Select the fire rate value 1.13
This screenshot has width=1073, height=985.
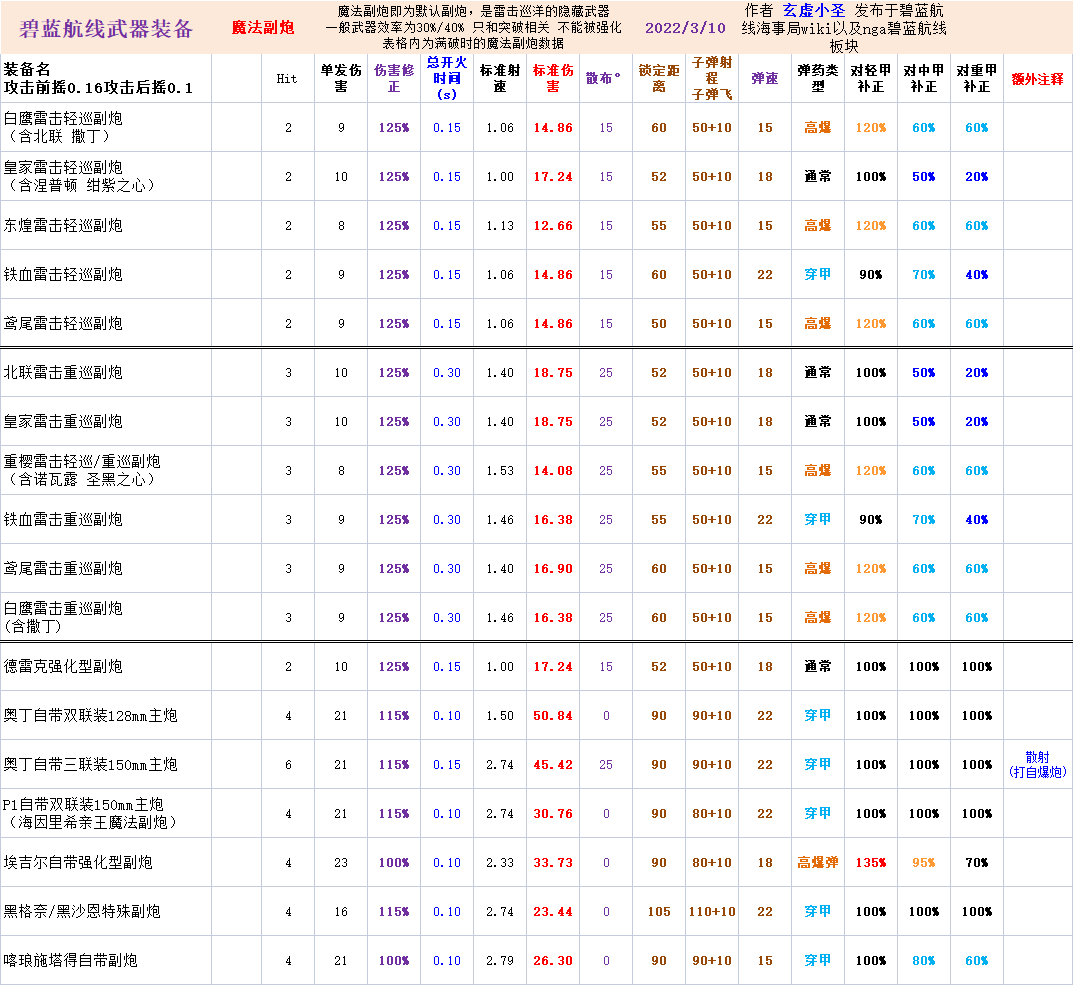(500, 226)
